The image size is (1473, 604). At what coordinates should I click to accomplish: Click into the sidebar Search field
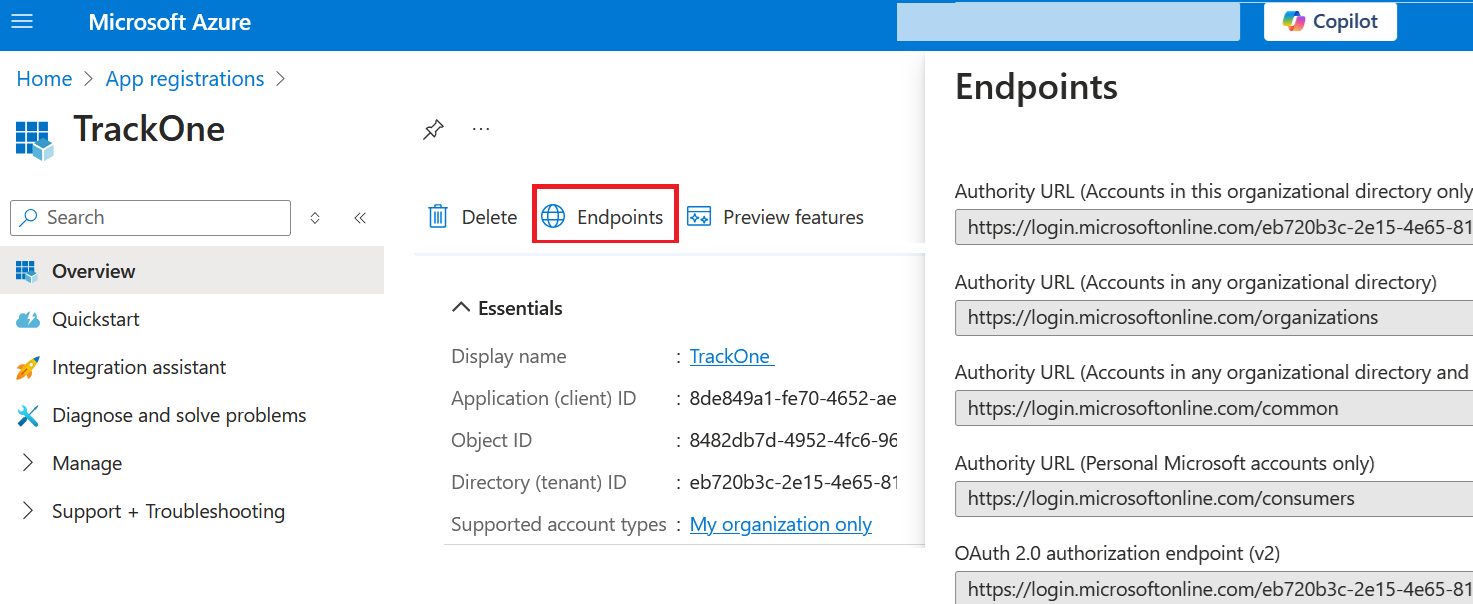[x=150, y=217]
